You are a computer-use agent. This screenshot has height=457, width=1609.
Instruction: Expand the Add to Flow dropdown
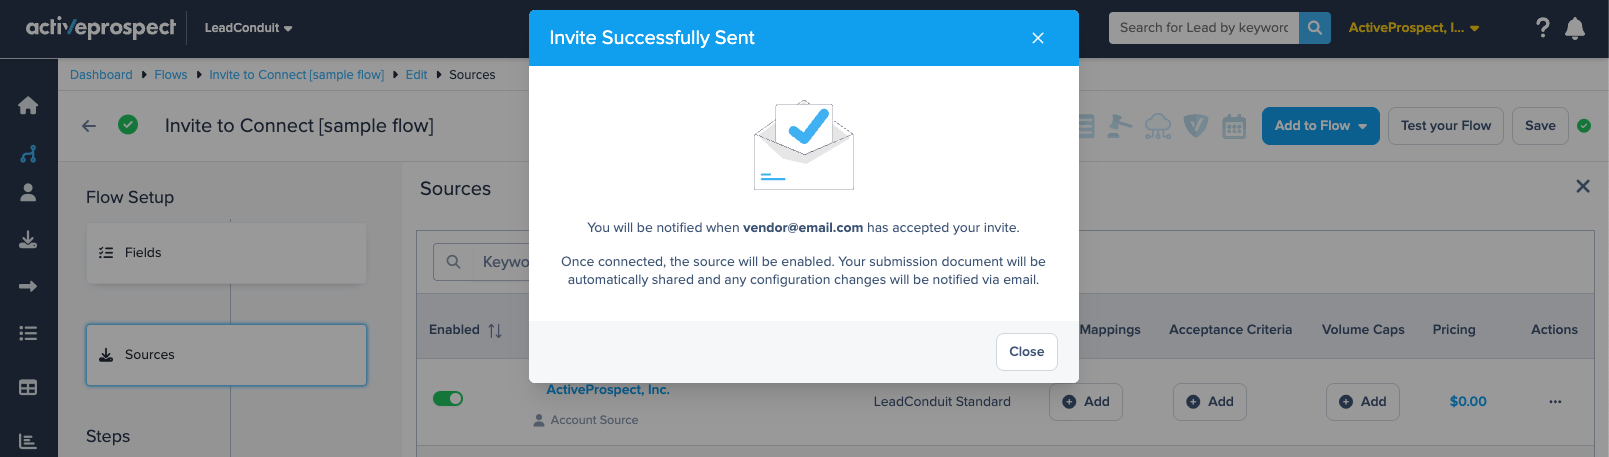coord(1320,126)
